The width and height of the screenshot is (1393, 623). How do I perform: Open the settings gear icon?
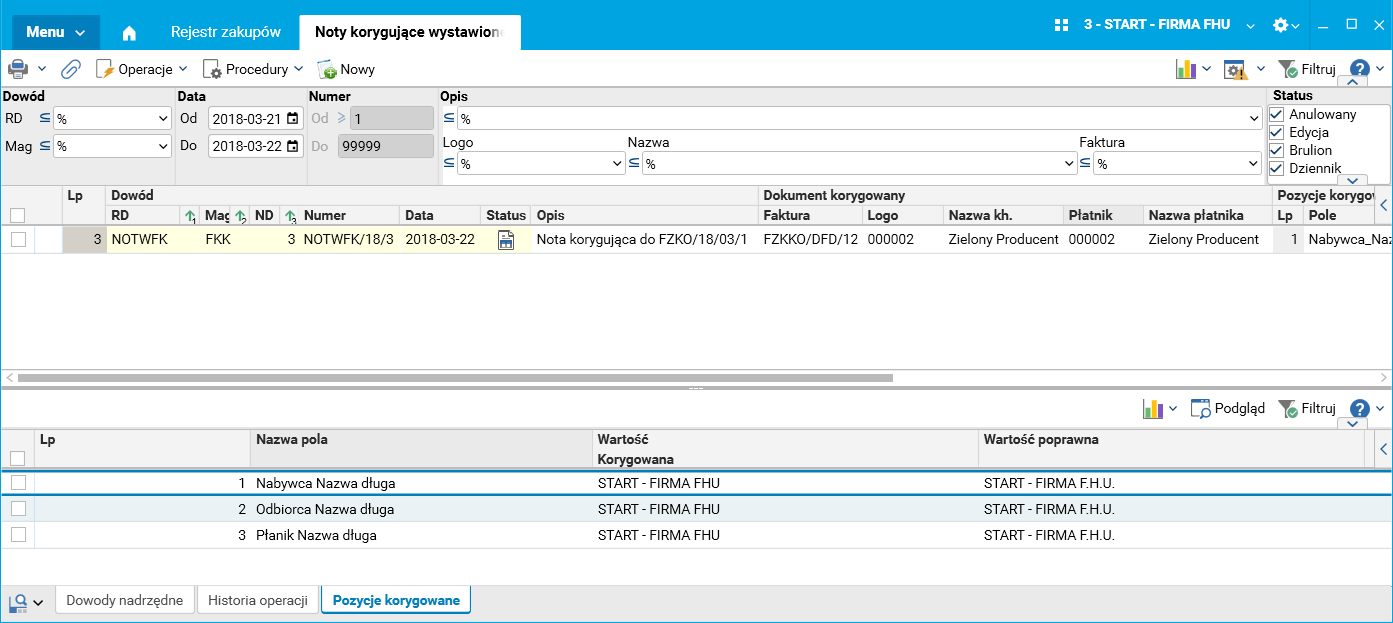tap(1280, 25)
